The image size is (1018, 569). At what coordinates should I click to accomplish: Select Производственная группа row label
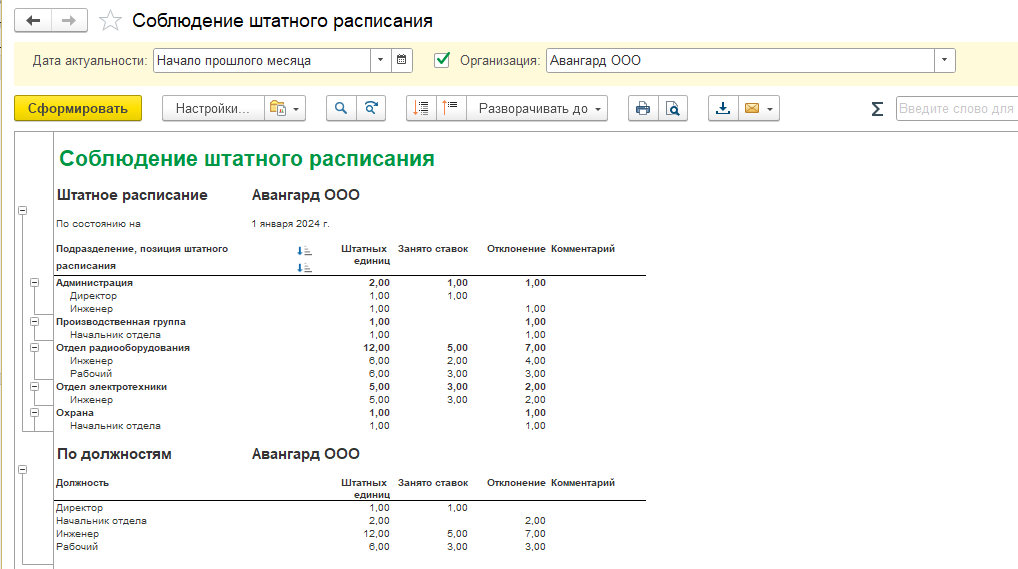[121, 322]
